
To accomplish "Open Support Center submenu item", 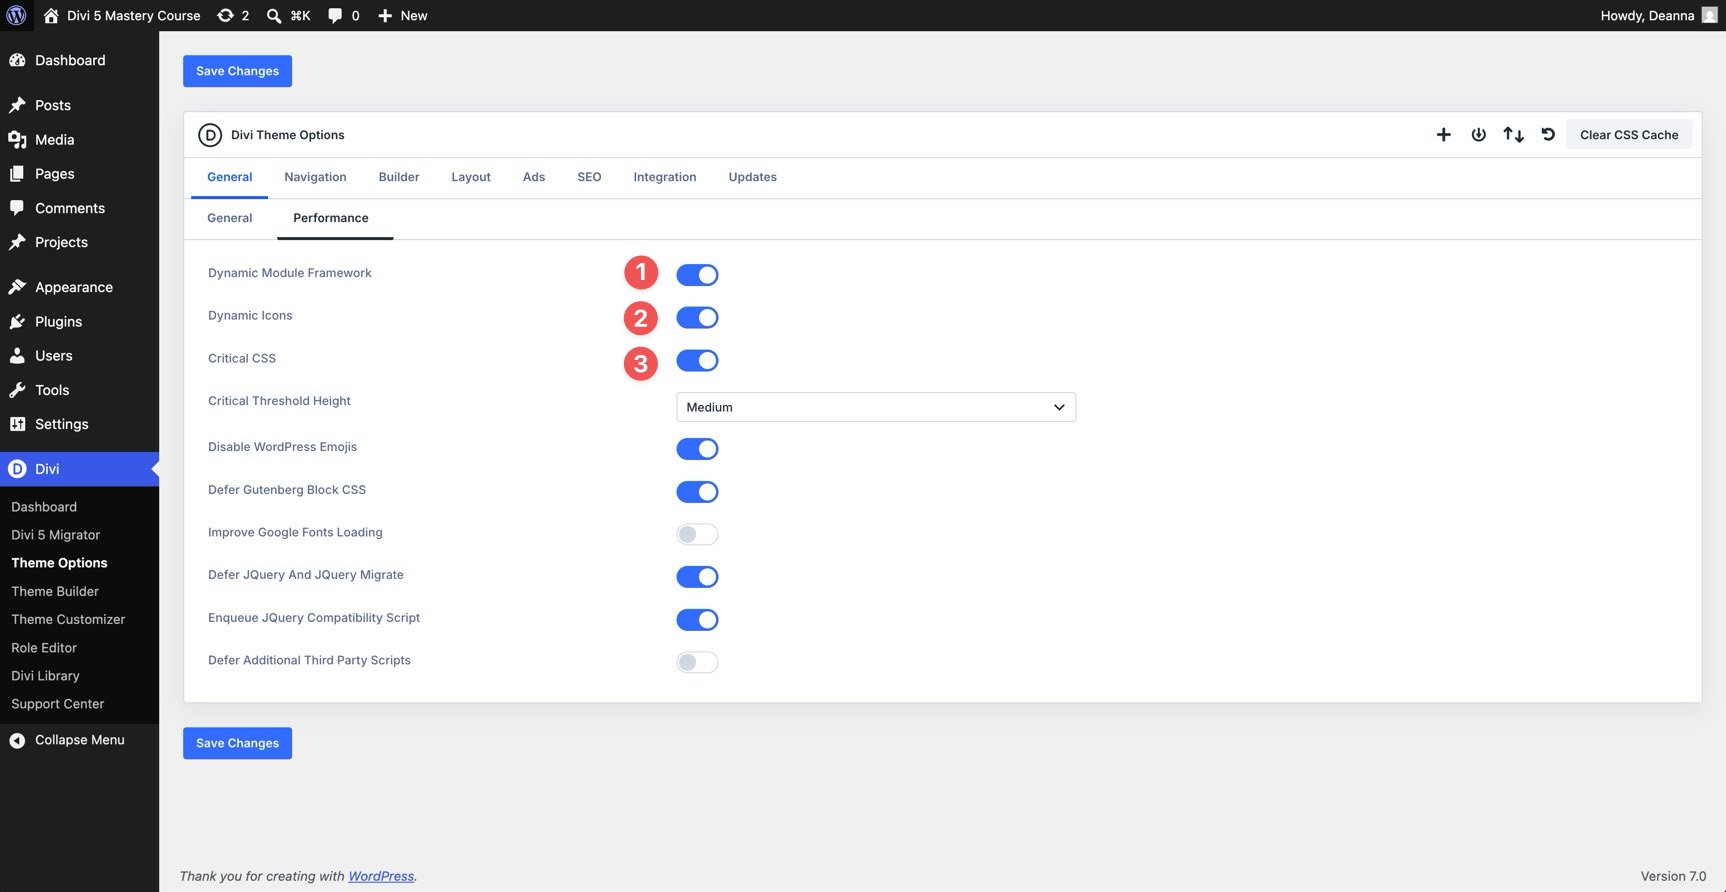I will click(58, 704).
